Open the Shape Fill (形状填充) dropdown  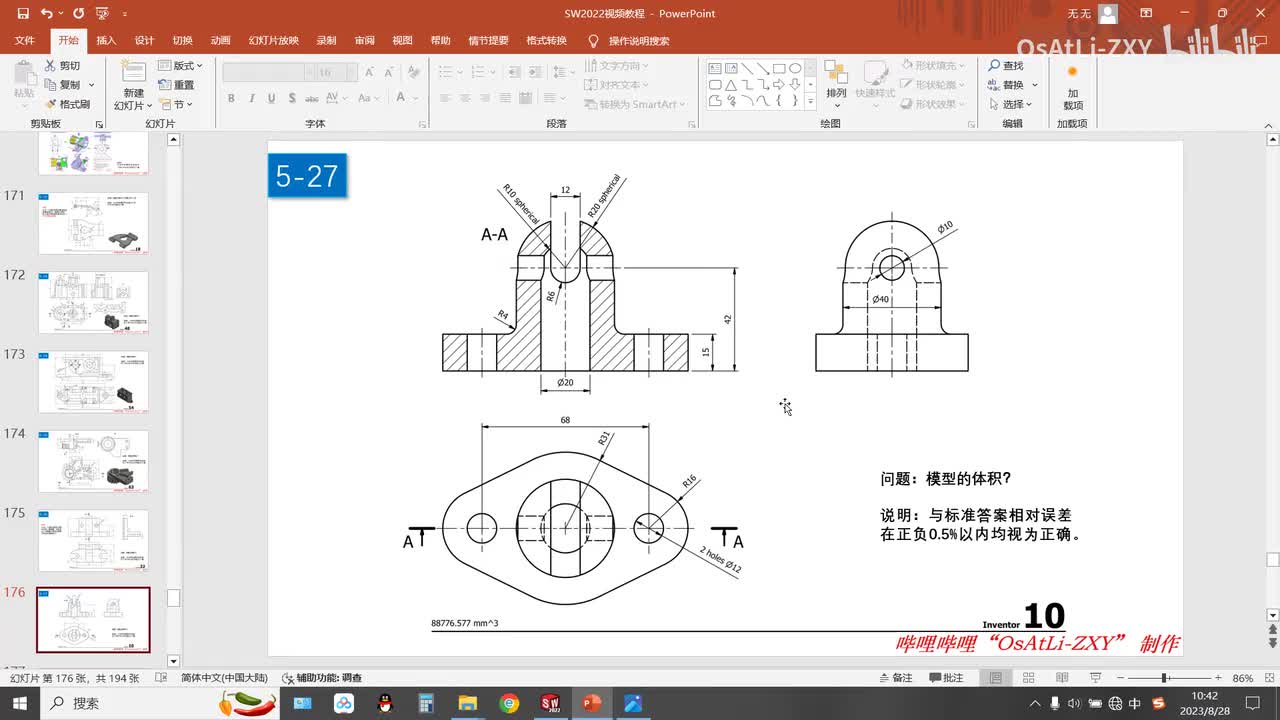pos(934,66)
